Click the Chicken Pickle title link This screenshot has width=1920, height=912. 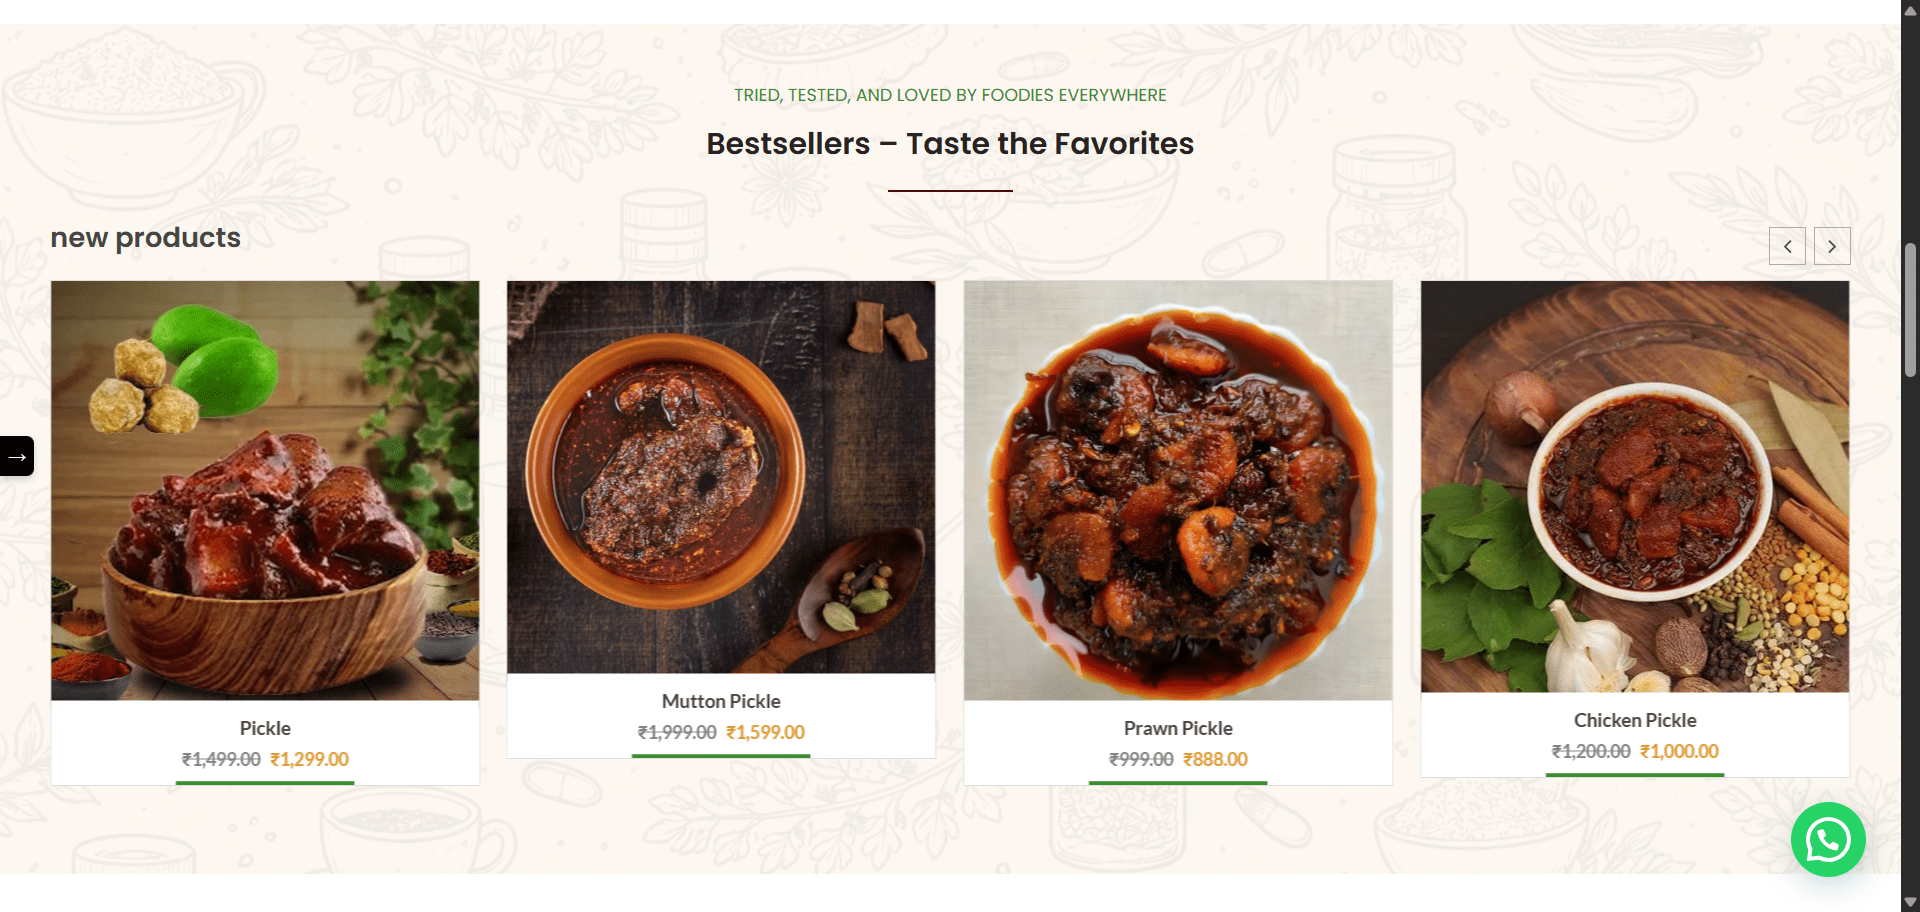(1635, 720)
